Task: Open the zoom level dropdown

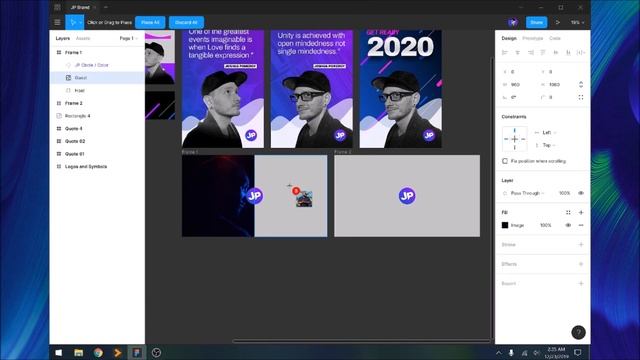Action: pyautogui.click(x=577, y=22)
